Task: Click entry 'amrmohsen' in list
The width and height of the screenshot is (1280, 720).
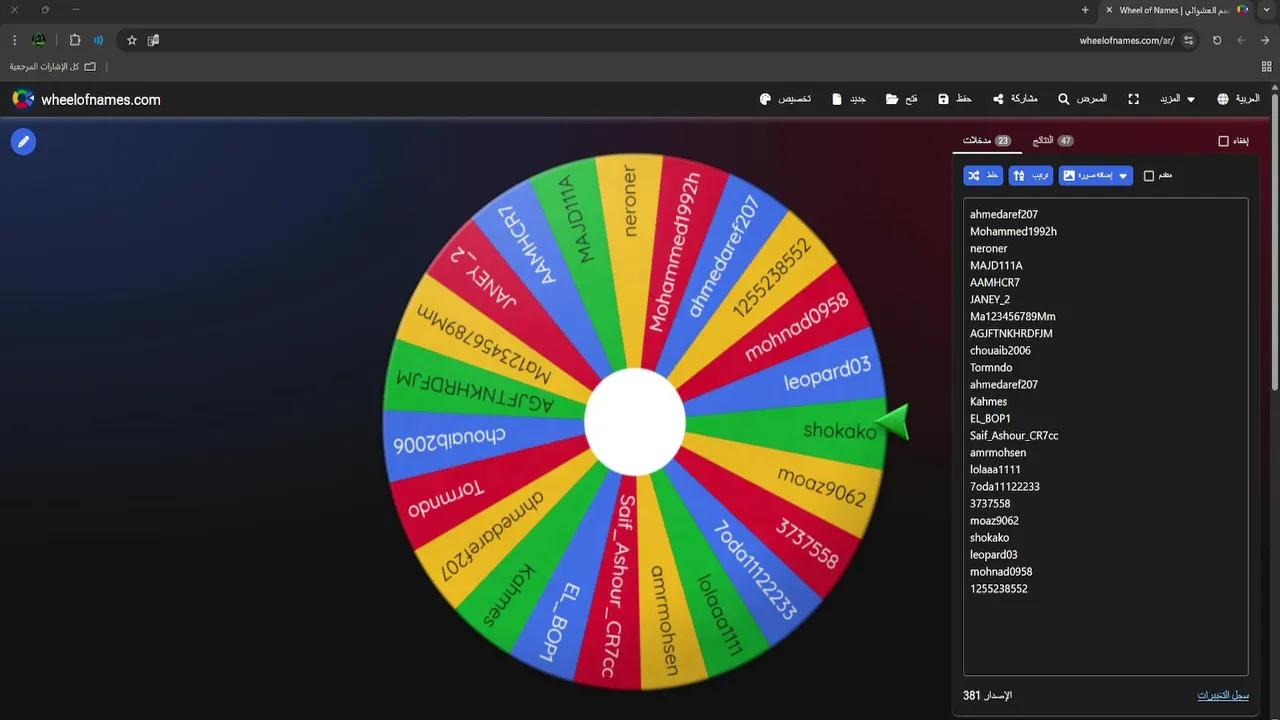Action: [x=998, y=453]
